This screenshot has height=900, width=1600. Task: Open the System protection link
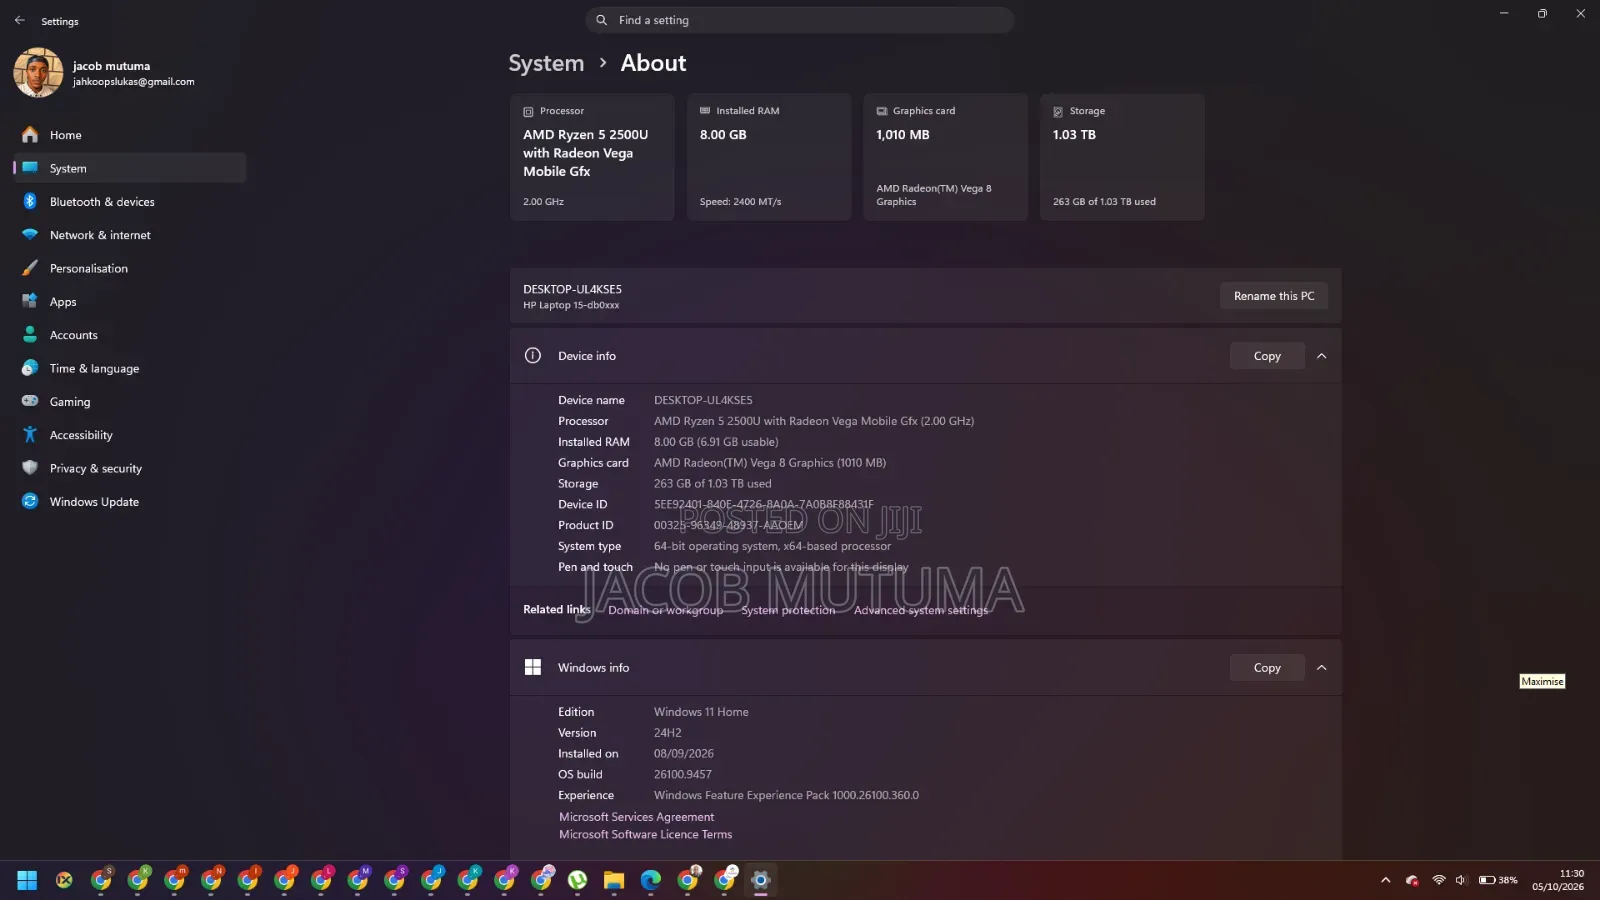coord(788,610)
